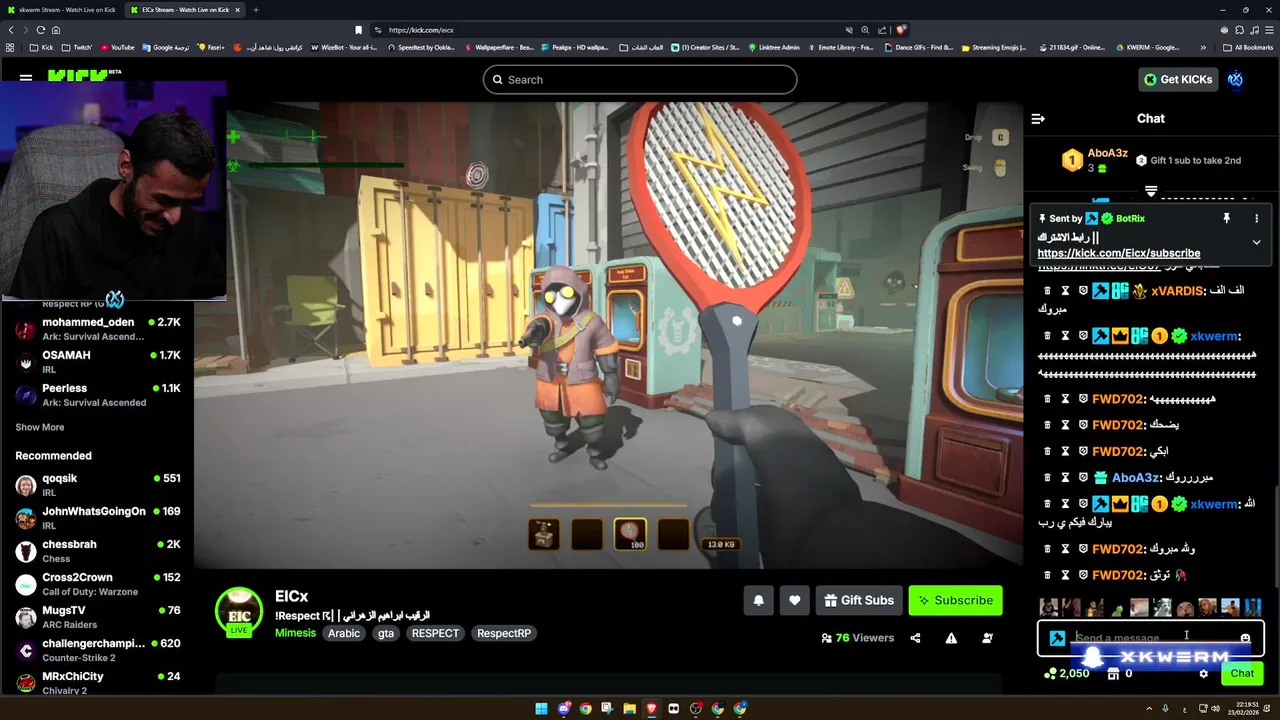Focus the Kick Search field
This screenshot has width=1280, height=720.
pyautogui.click(x=640, y=80)
